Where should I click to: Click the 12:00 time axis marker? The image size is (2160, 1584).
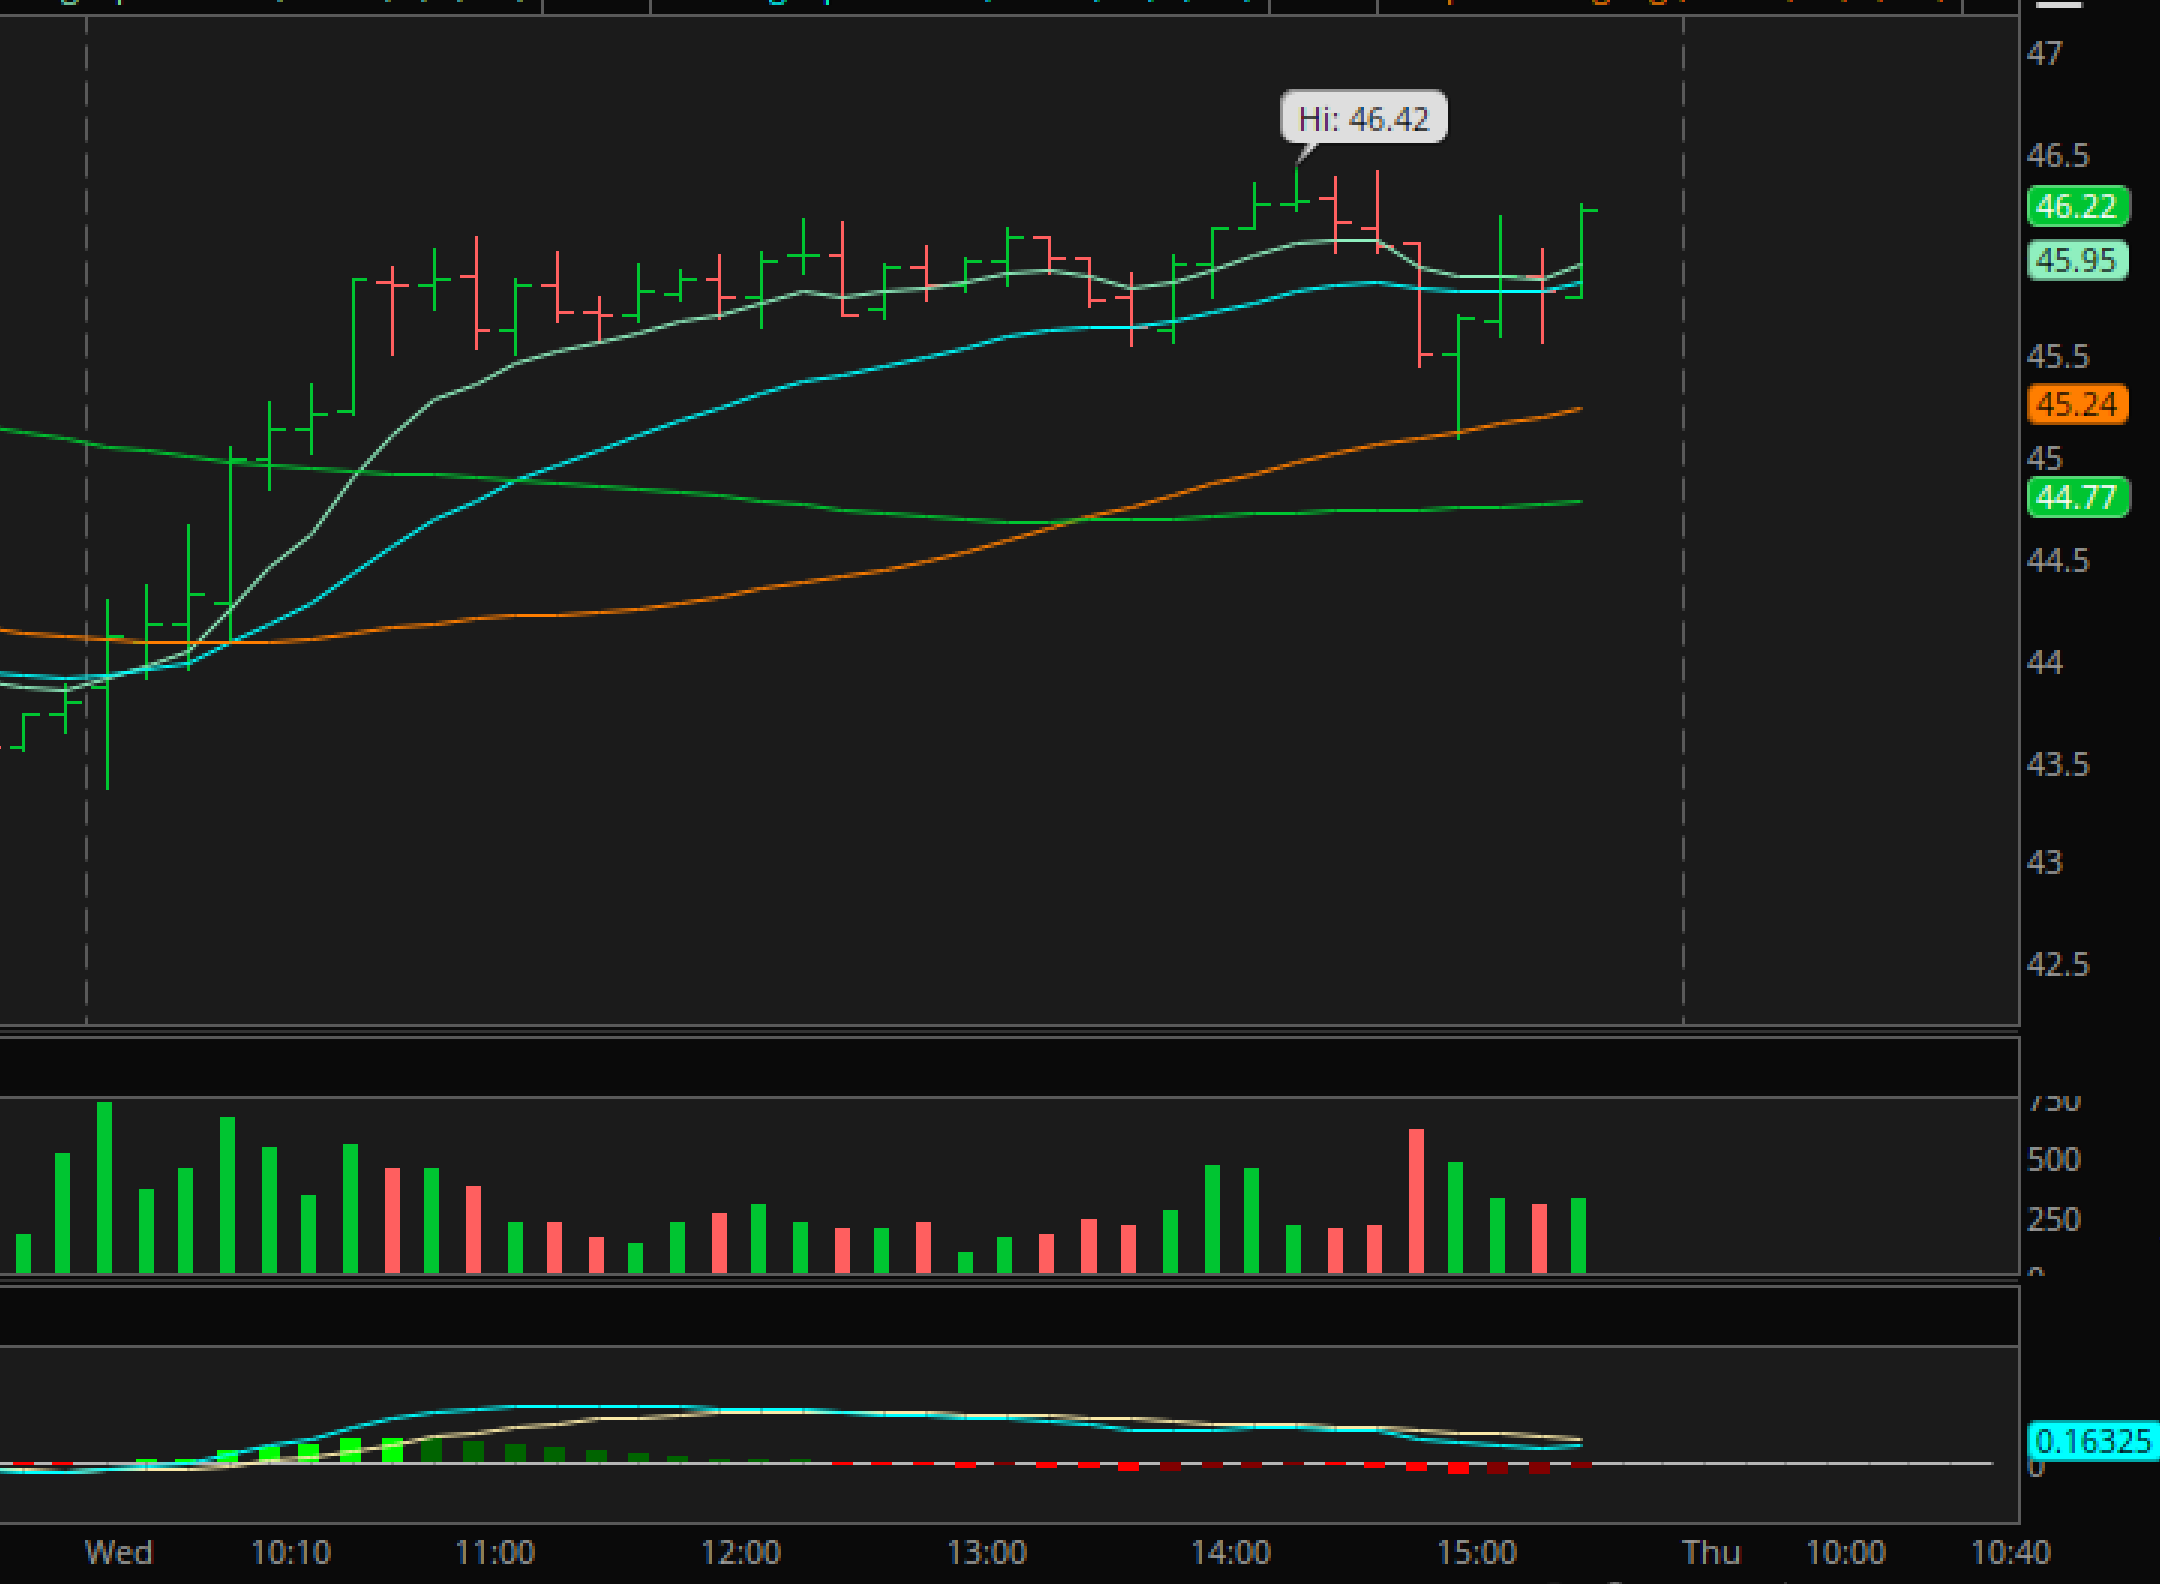(740, 1552)
